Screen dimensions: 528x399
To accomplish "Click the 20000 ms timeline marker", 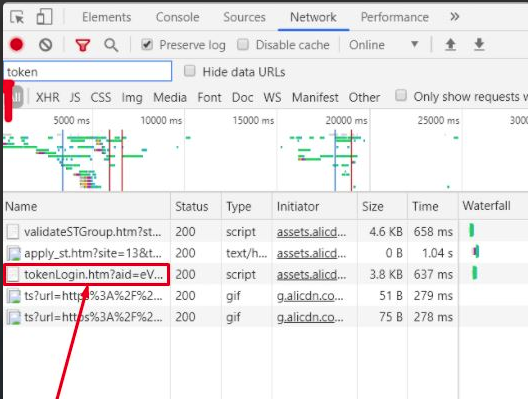I will (x=346, y=121).
